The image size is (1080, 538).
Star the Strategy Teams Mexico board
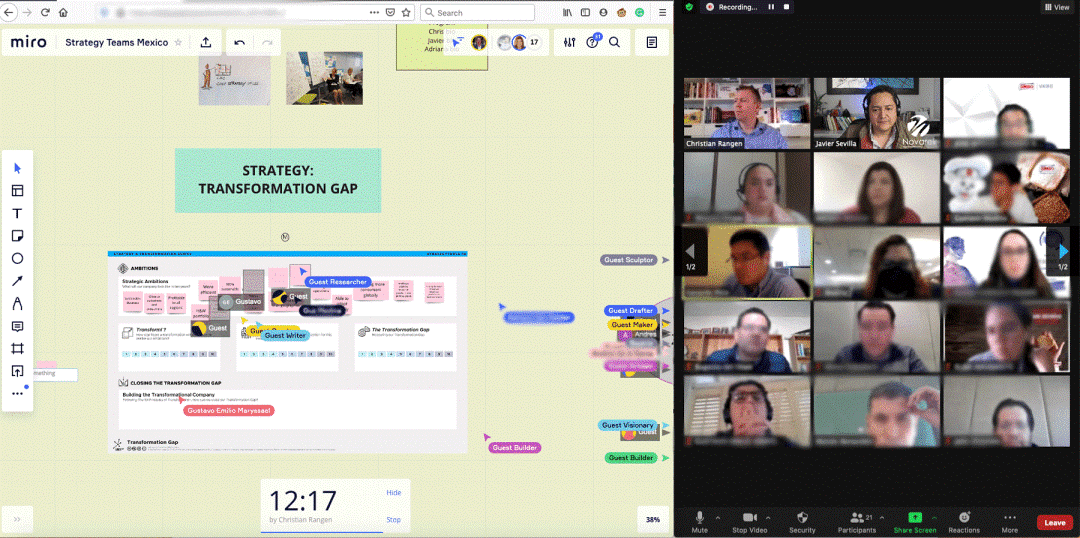point(178,43)
